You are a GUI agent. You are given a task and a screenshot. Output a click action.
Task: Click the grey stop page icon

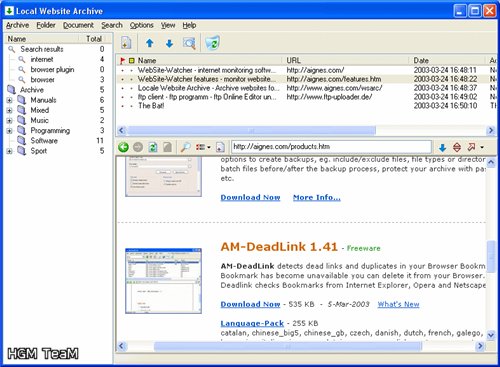[x=167, y=147]
